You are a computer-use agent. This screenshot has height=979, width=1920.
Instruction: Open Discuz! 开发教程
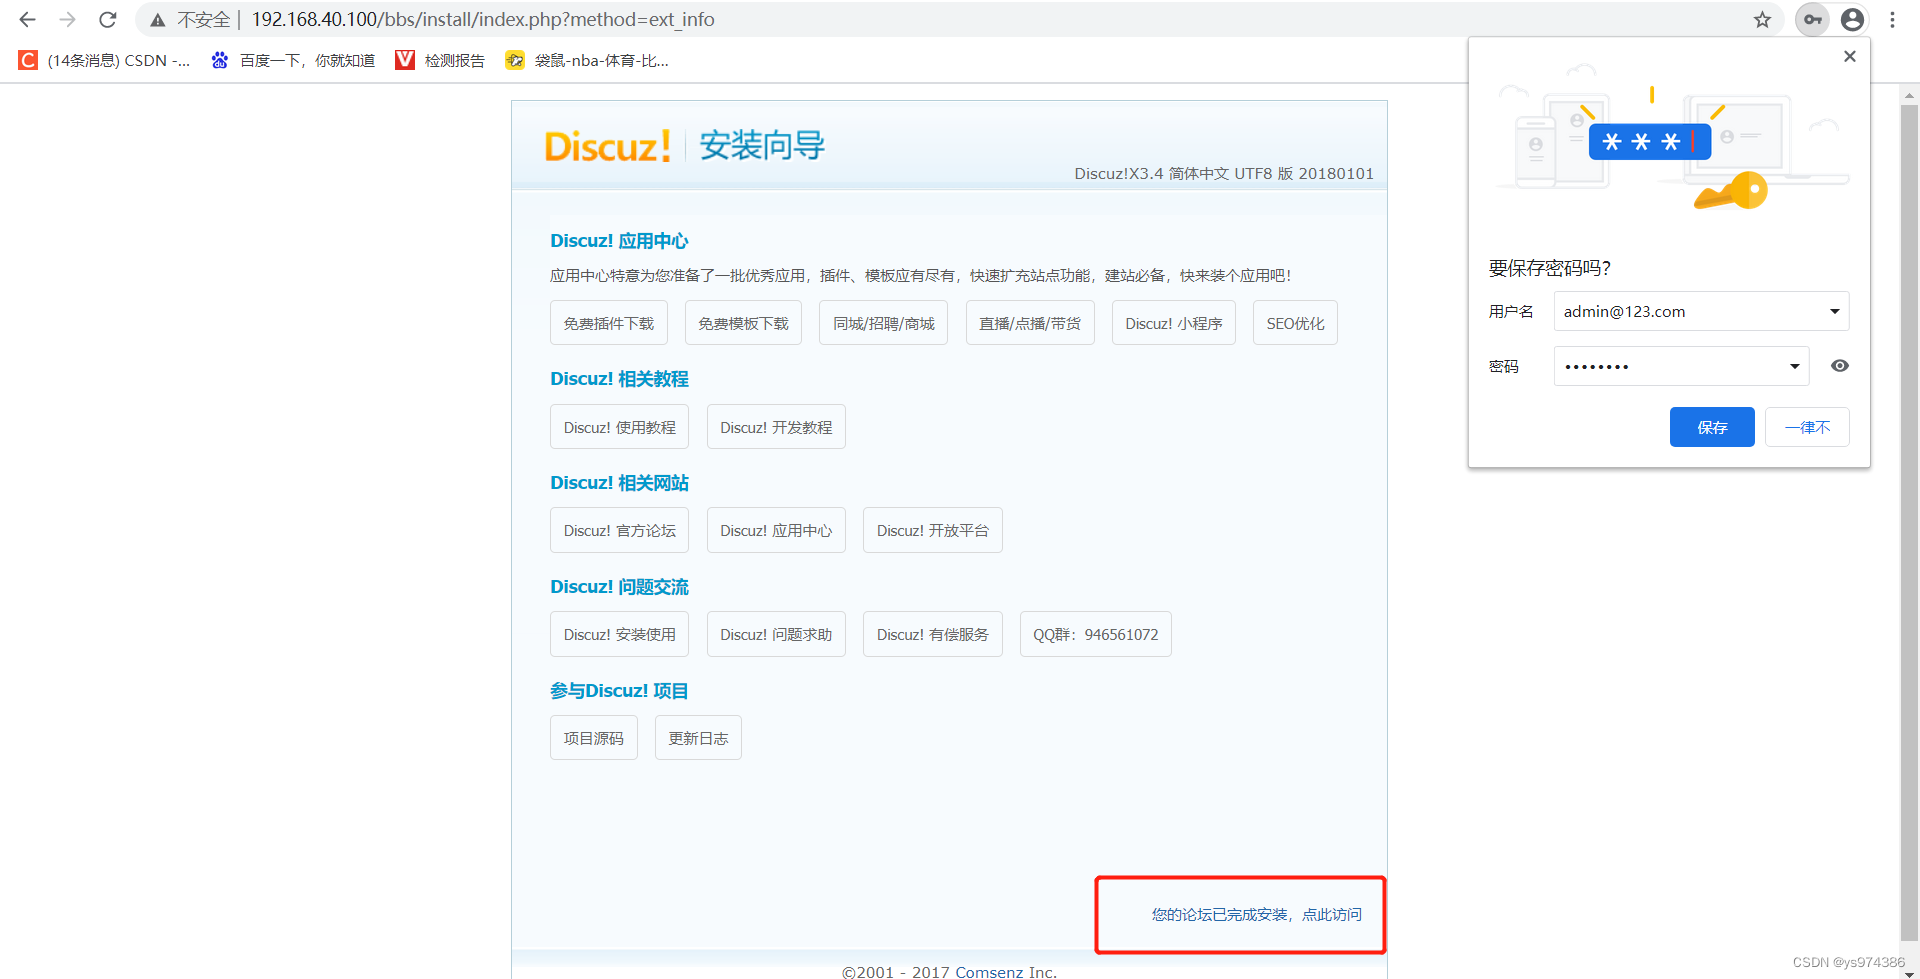click(x=776, y=427)
